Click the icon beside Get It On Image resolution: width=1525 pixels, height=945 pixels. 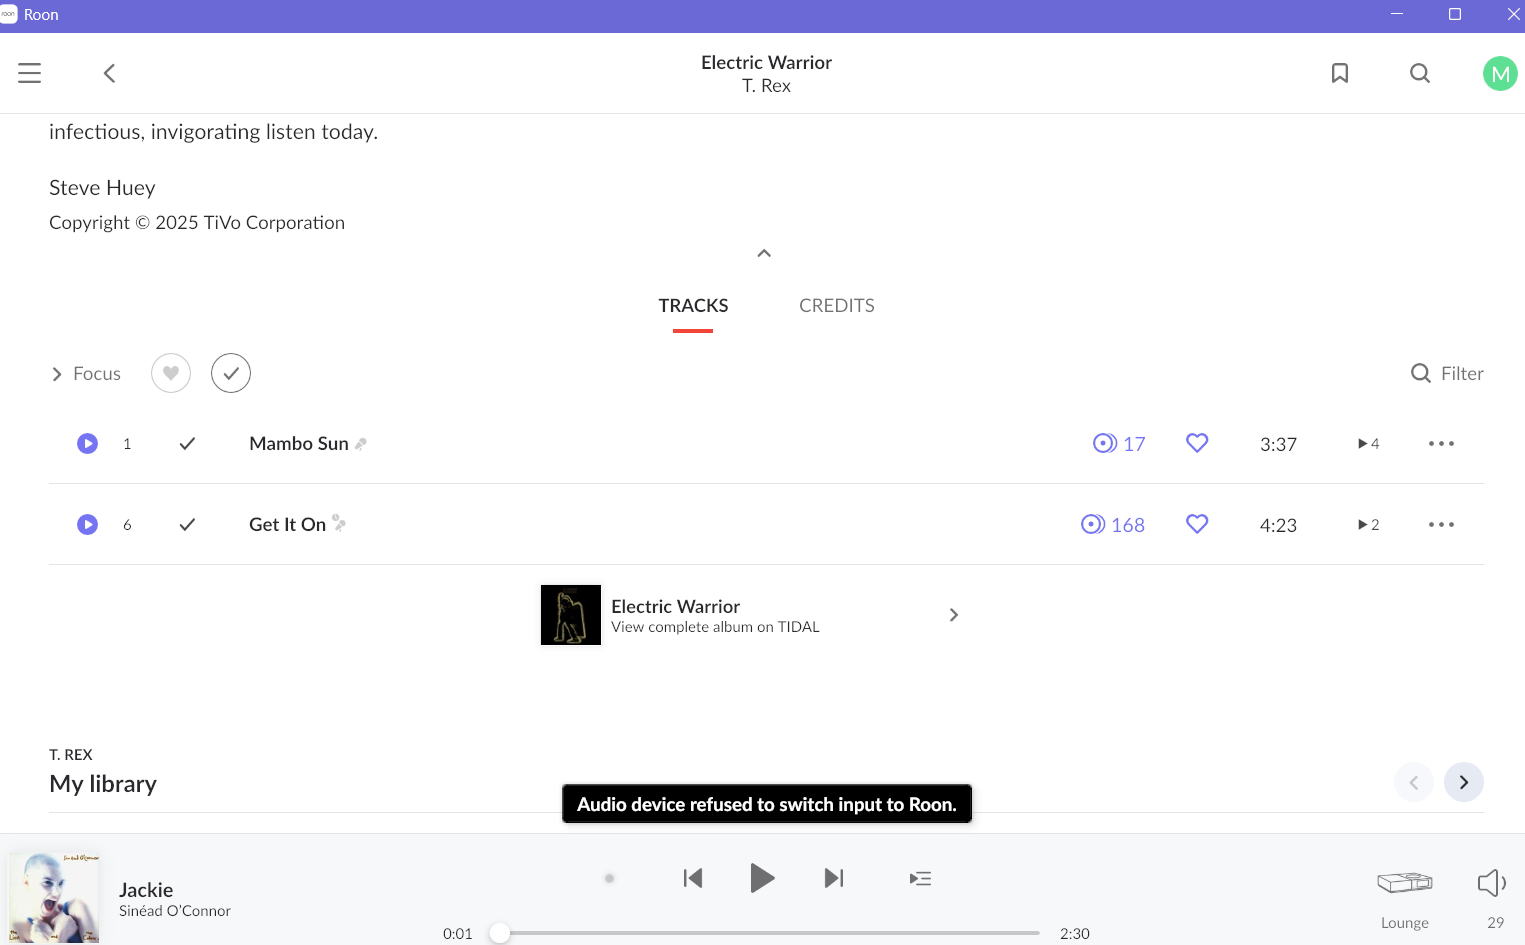click(x=339, y=522)
